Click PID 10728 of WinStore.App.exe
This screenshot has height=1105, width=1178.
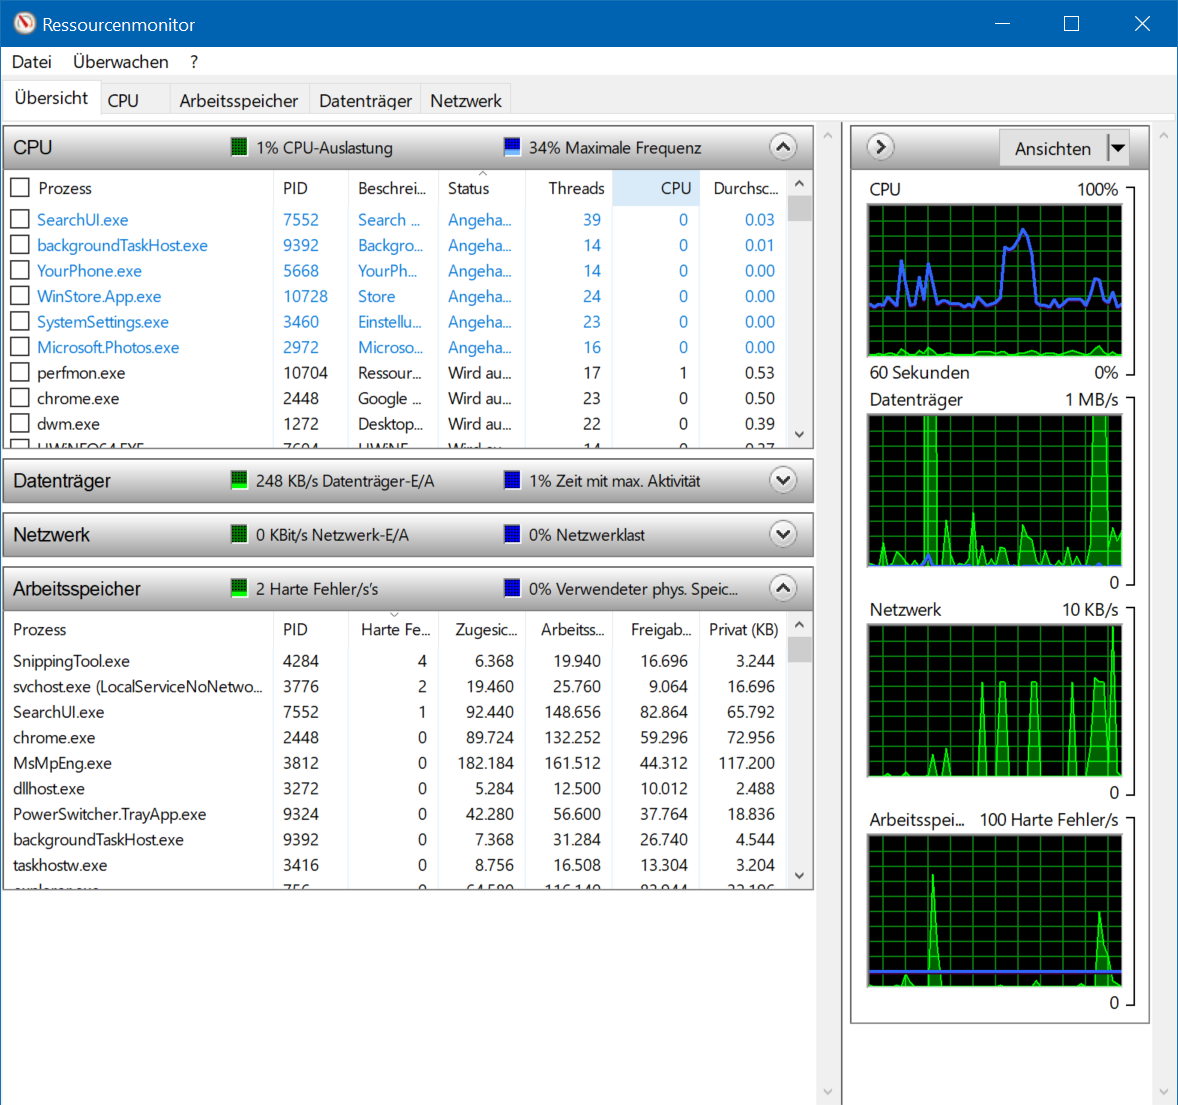tap(305, 296)
